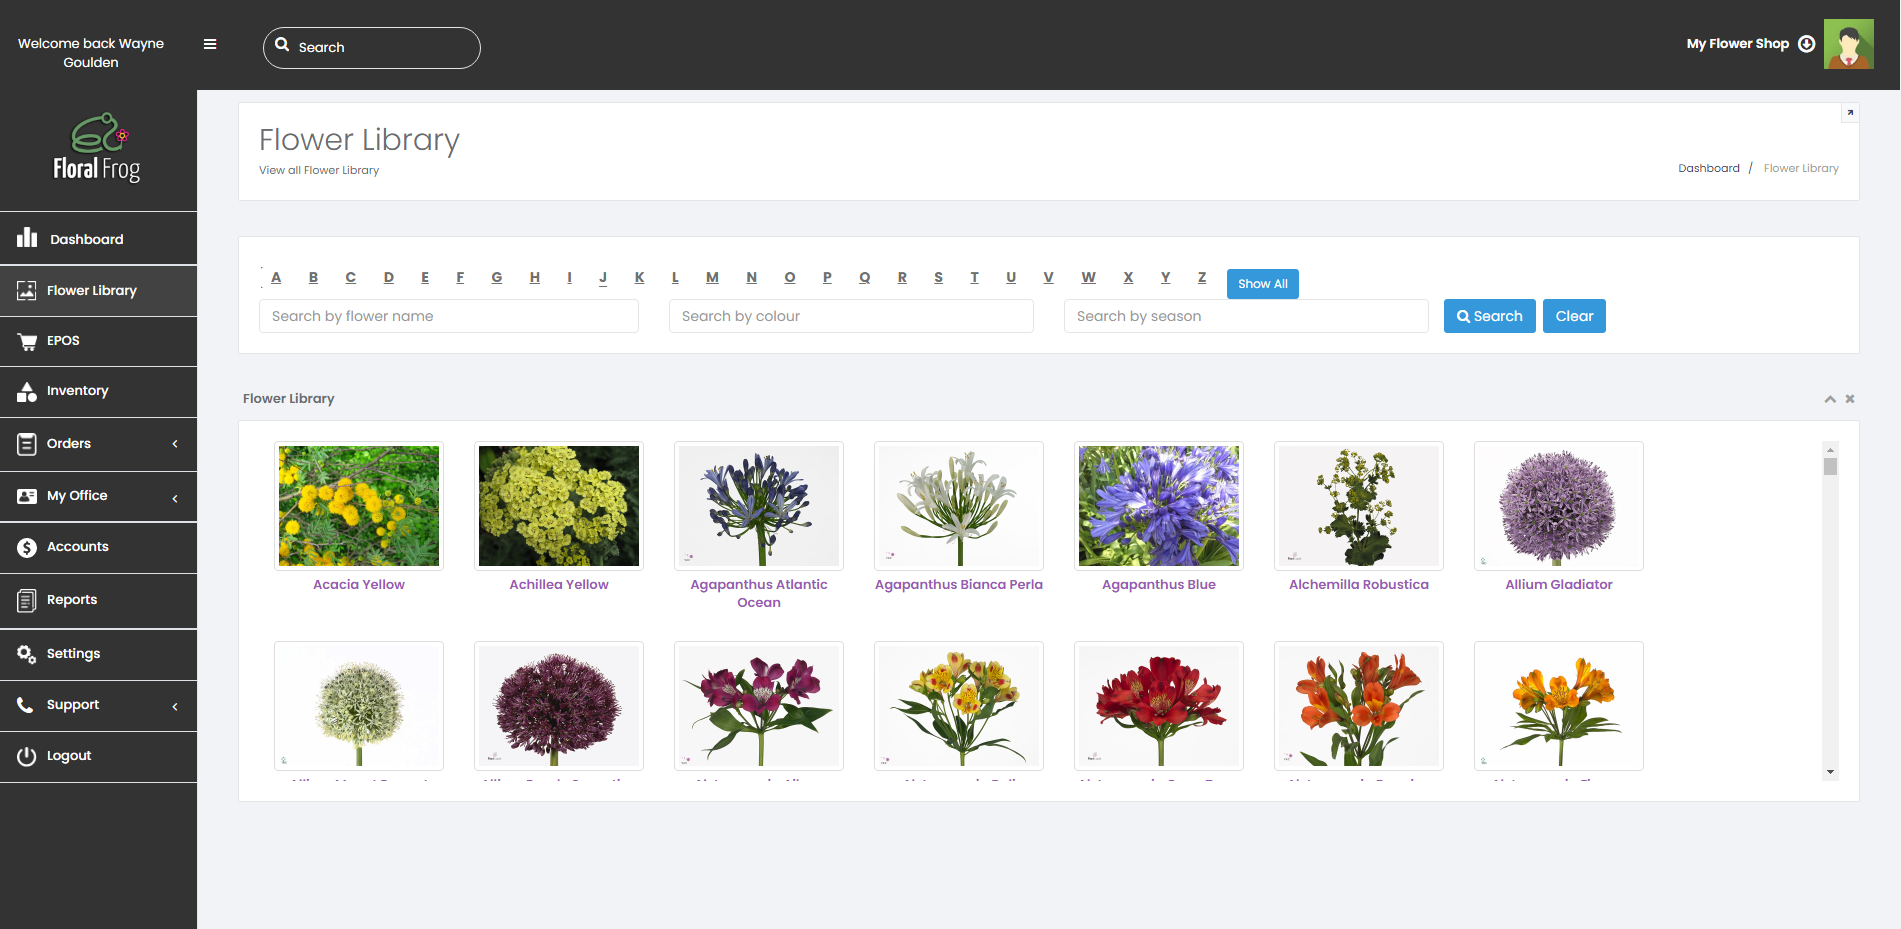Open Settings via the gear icon

tap(25, 653)
